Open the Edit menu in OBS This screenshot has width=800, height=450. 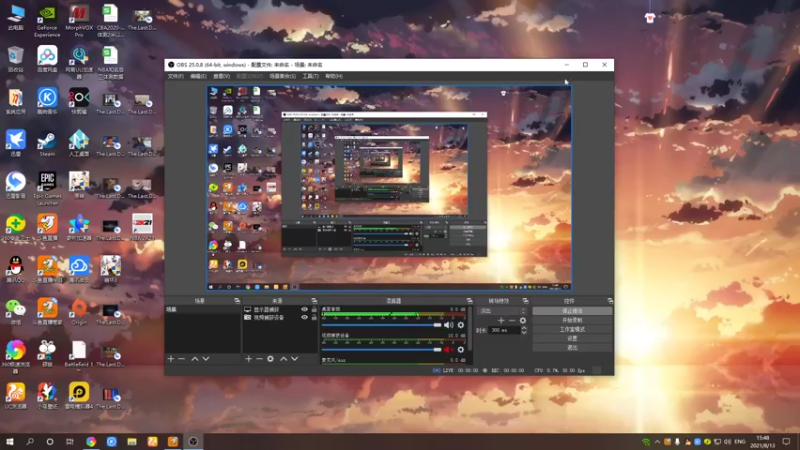point(198,76)
